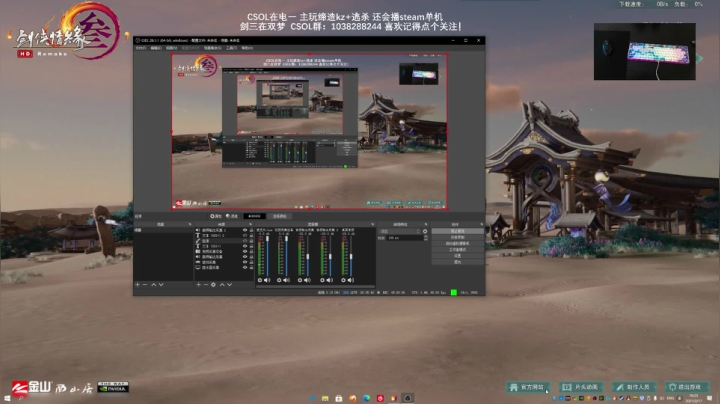Remove the selected source with minus icon
Viewport: 720px width, 404px height.
(206, 285)
